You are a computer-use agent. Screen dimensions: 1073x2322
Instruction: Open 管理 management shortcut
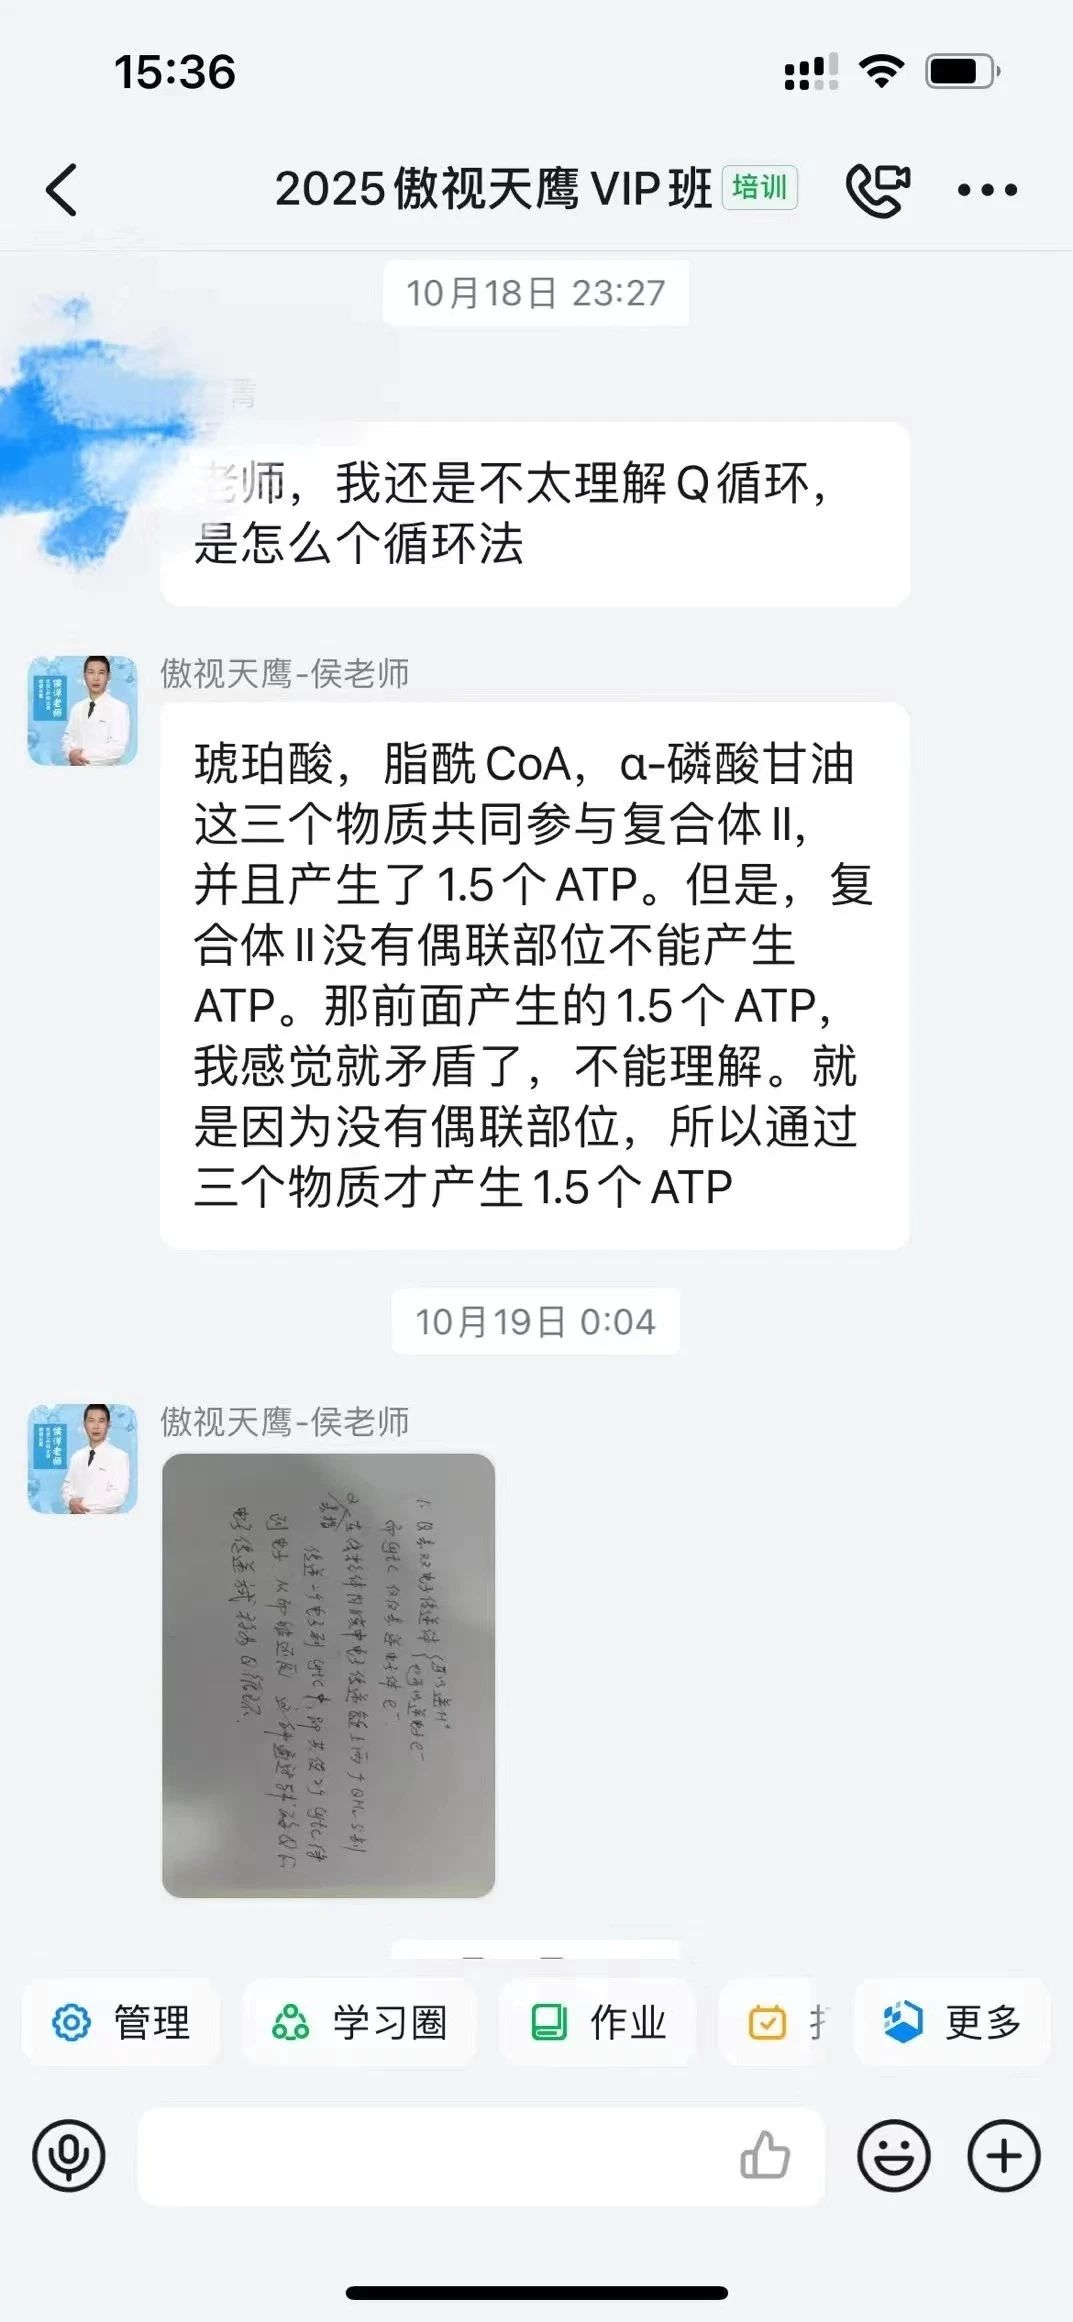[x=121, y=2022]
